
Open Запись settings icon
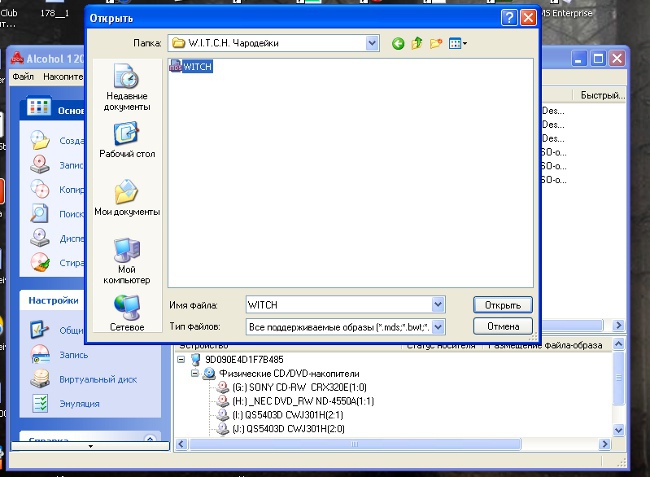(40, 354)
